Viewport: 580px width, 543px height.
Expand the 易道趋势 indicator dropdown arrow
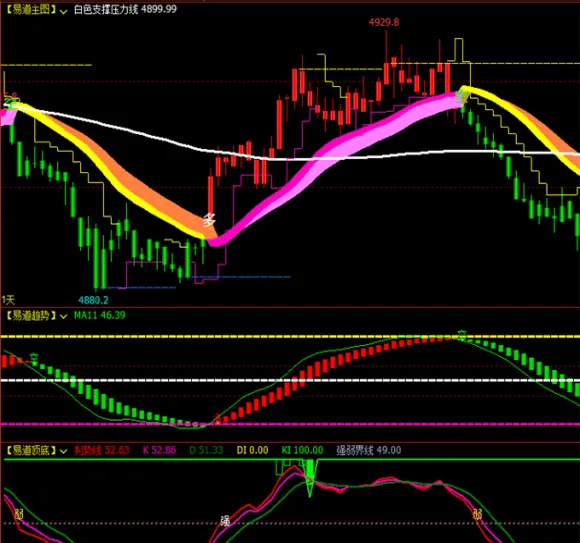63,317
